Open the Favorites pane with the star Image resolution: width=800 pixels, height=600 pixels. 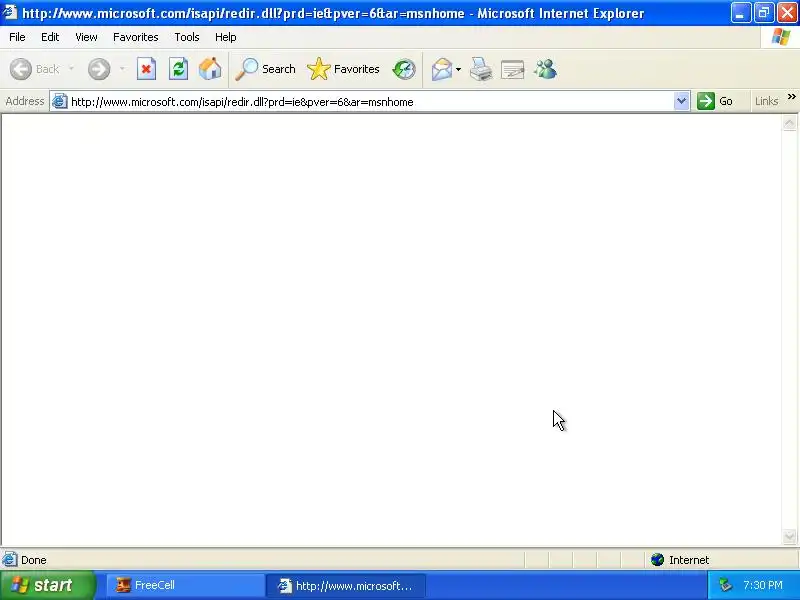[x=343, y=69]
